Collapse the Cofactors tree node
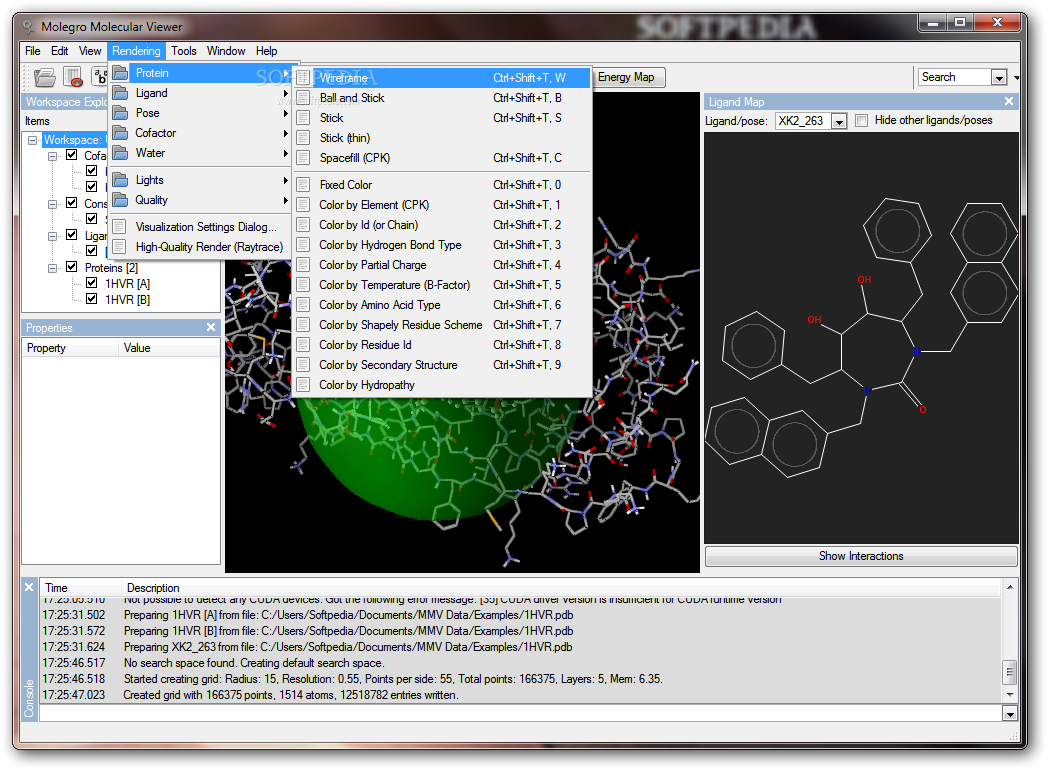 52,156
